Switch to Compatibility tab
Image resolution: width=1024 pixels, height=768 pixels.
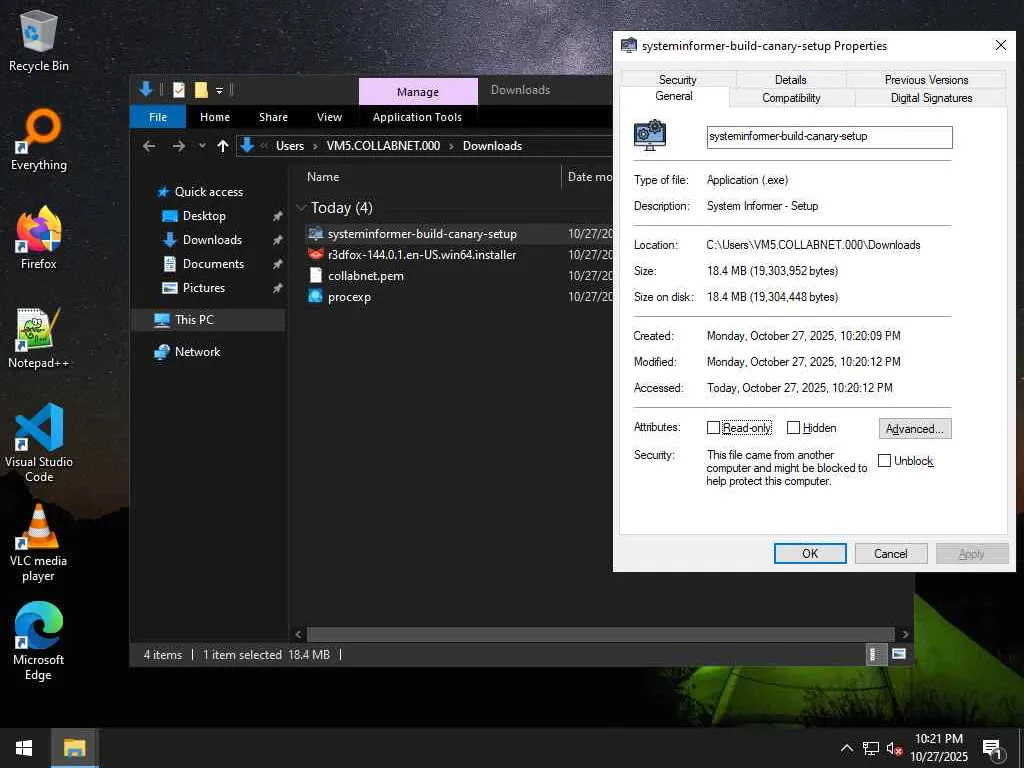coord(791,97)
